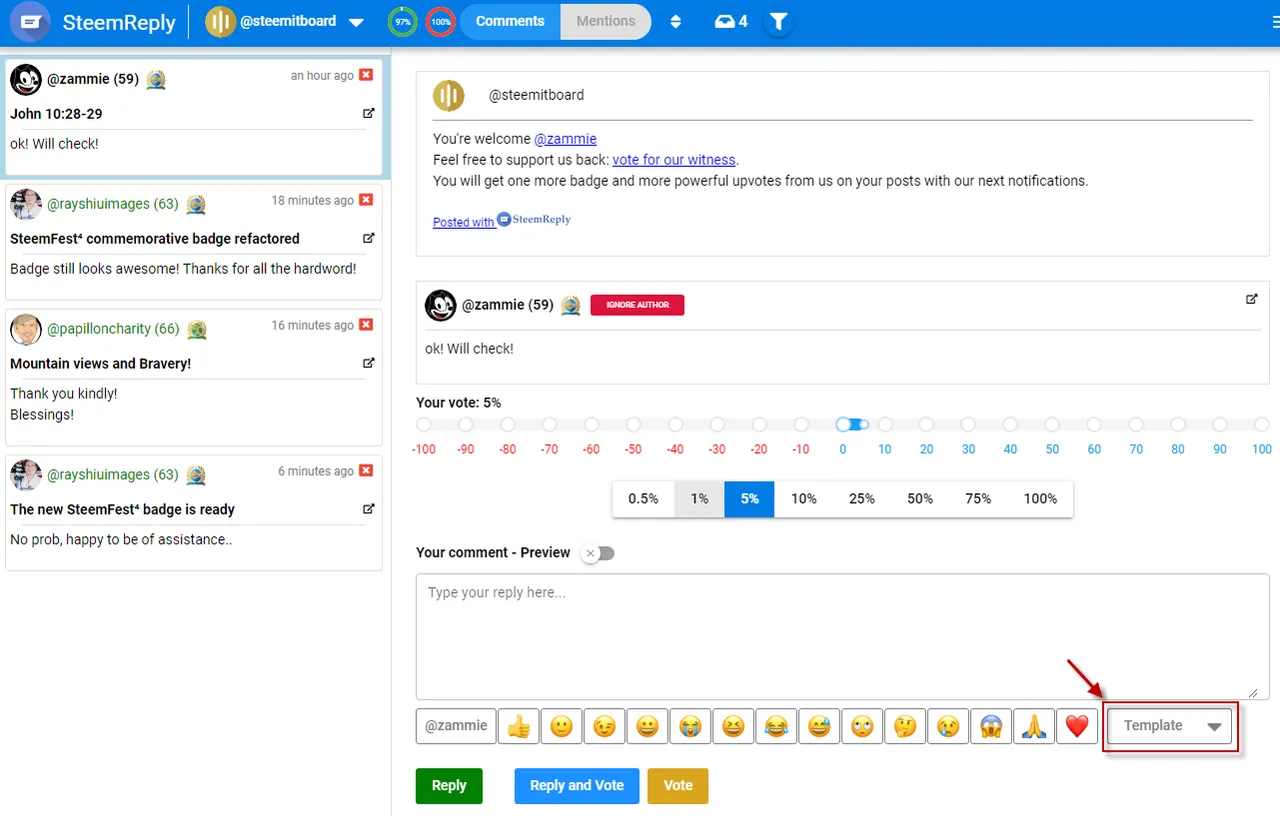Open the hamburger menu in the header
Screen dimensions: 1280x816
click(x=1274, y=21)
